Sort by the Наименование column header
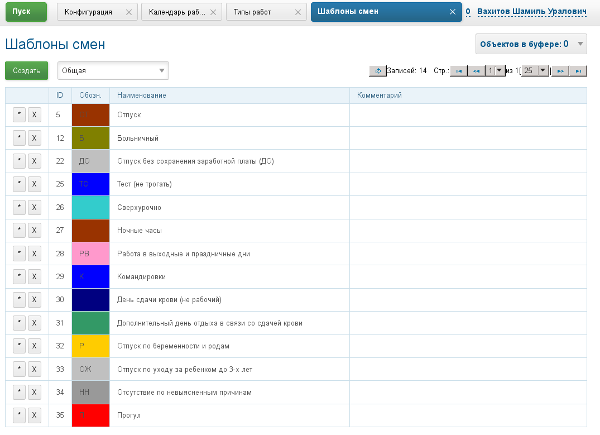600x435 pixels. 142,95
